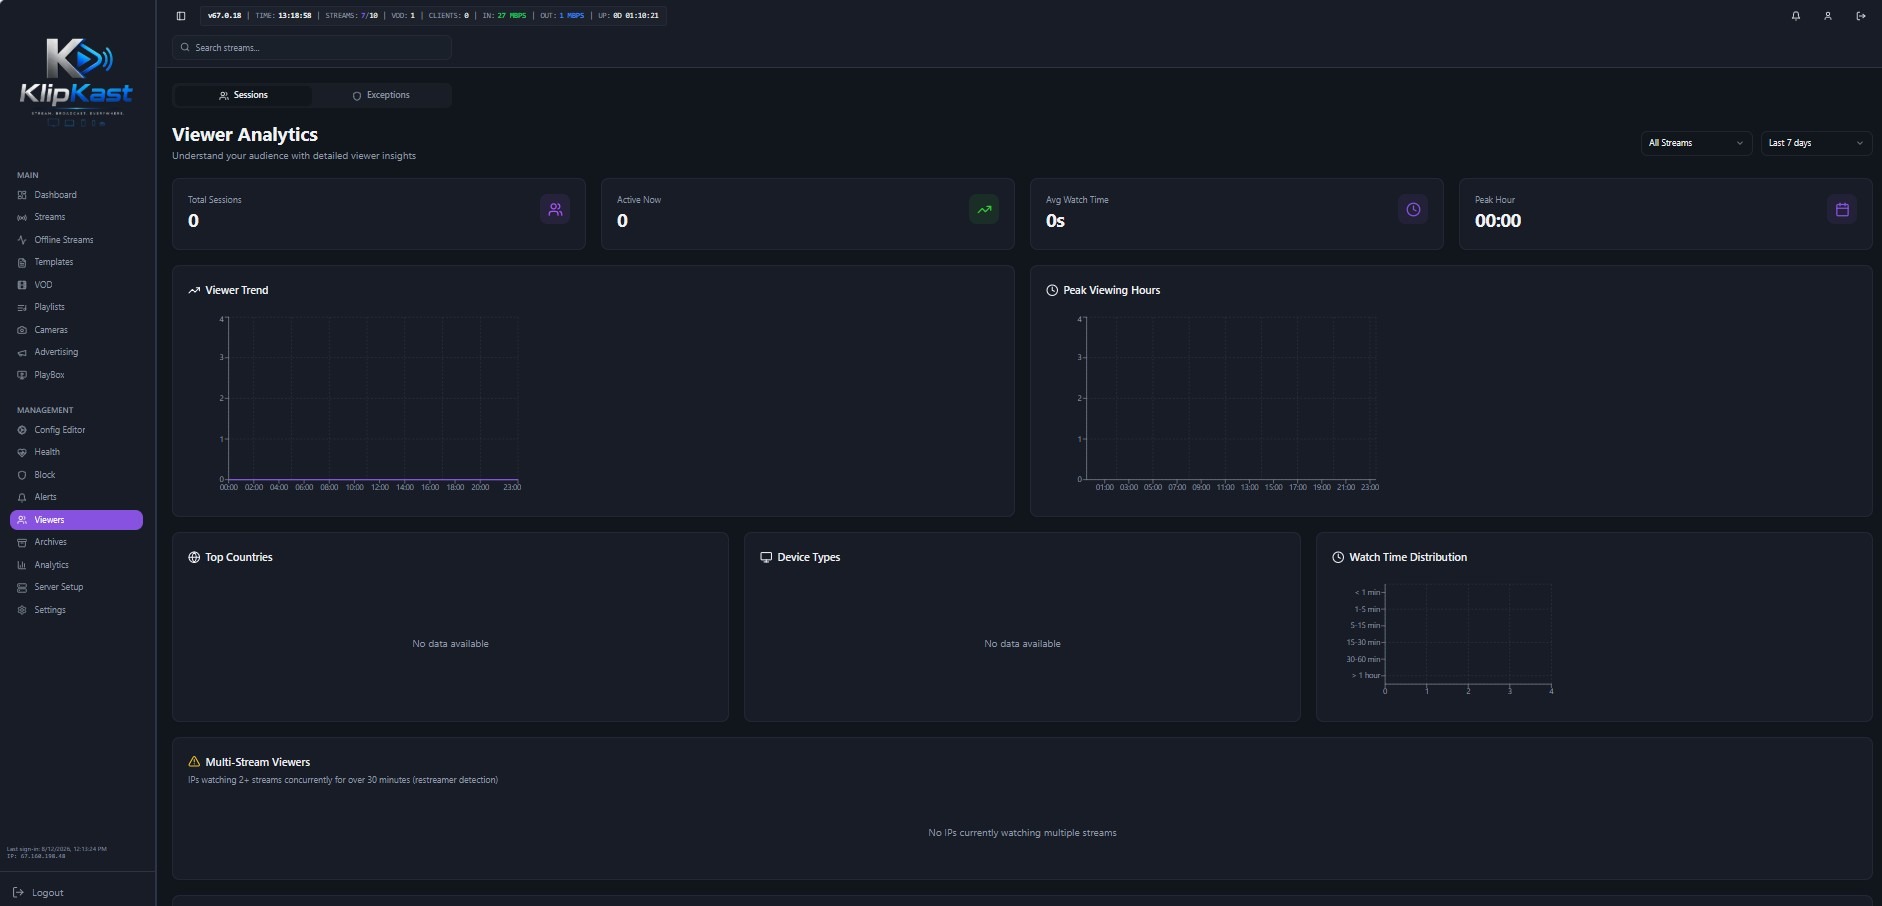This screenshot has height=906, width=1882.
Task: Click the OUT: 1 MBPS status entry
Action: [x=562, y=16]
